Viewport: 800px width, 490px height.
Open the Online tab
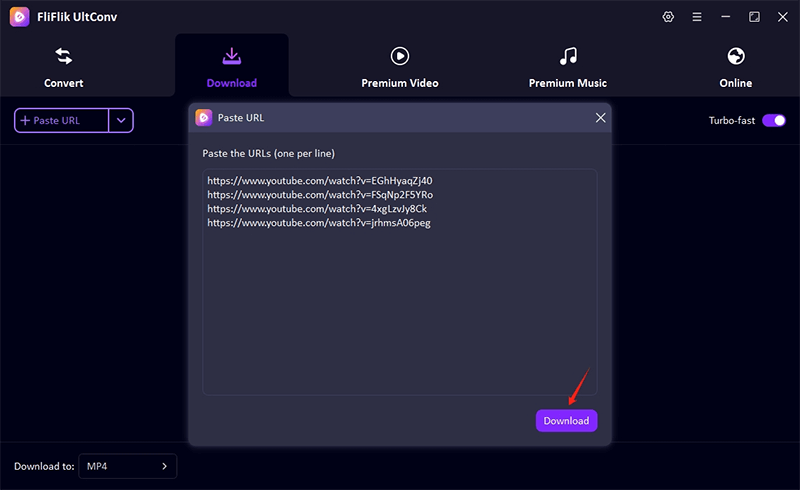736,67
